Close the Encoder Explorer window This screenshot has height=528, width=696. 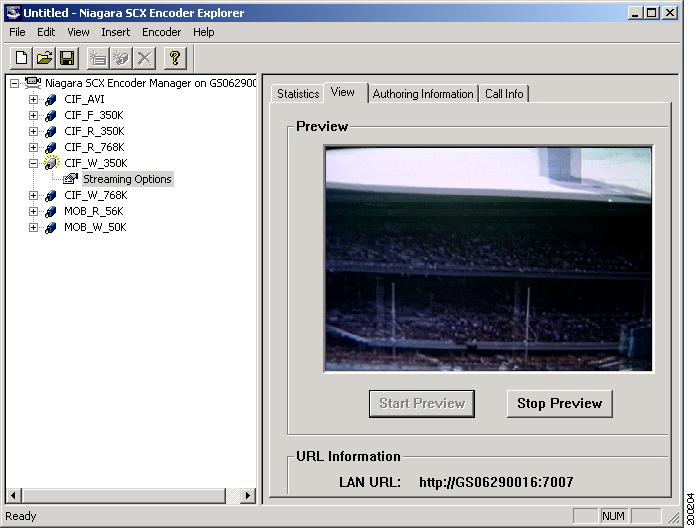[x=670, y=13]
